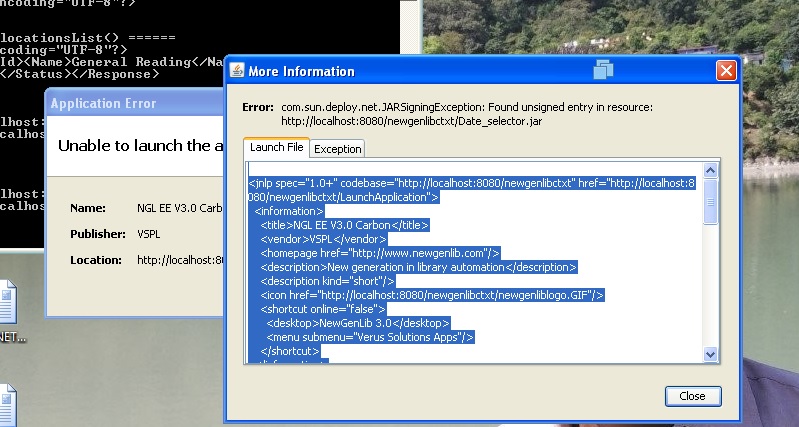Screen dimensions: 799x427
Task: Select the Launch File tab
Action: point(276,148)
